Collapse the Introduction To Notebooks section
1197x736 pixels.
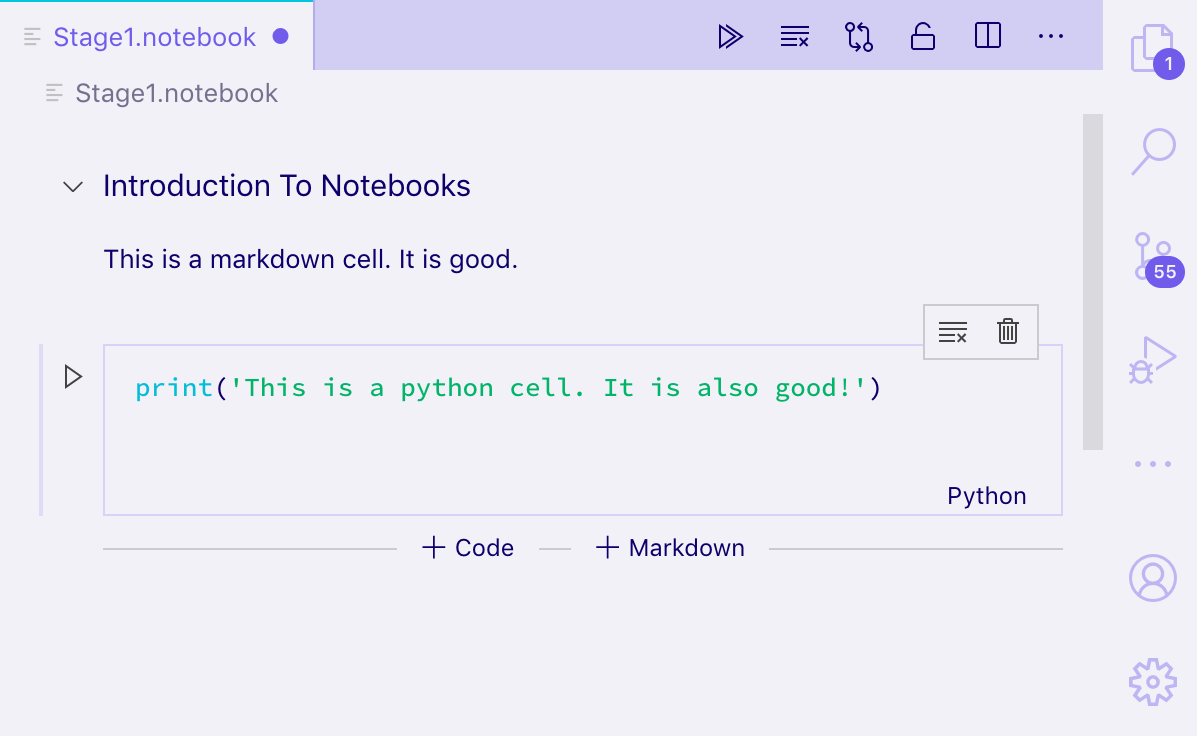click(71, 186)
